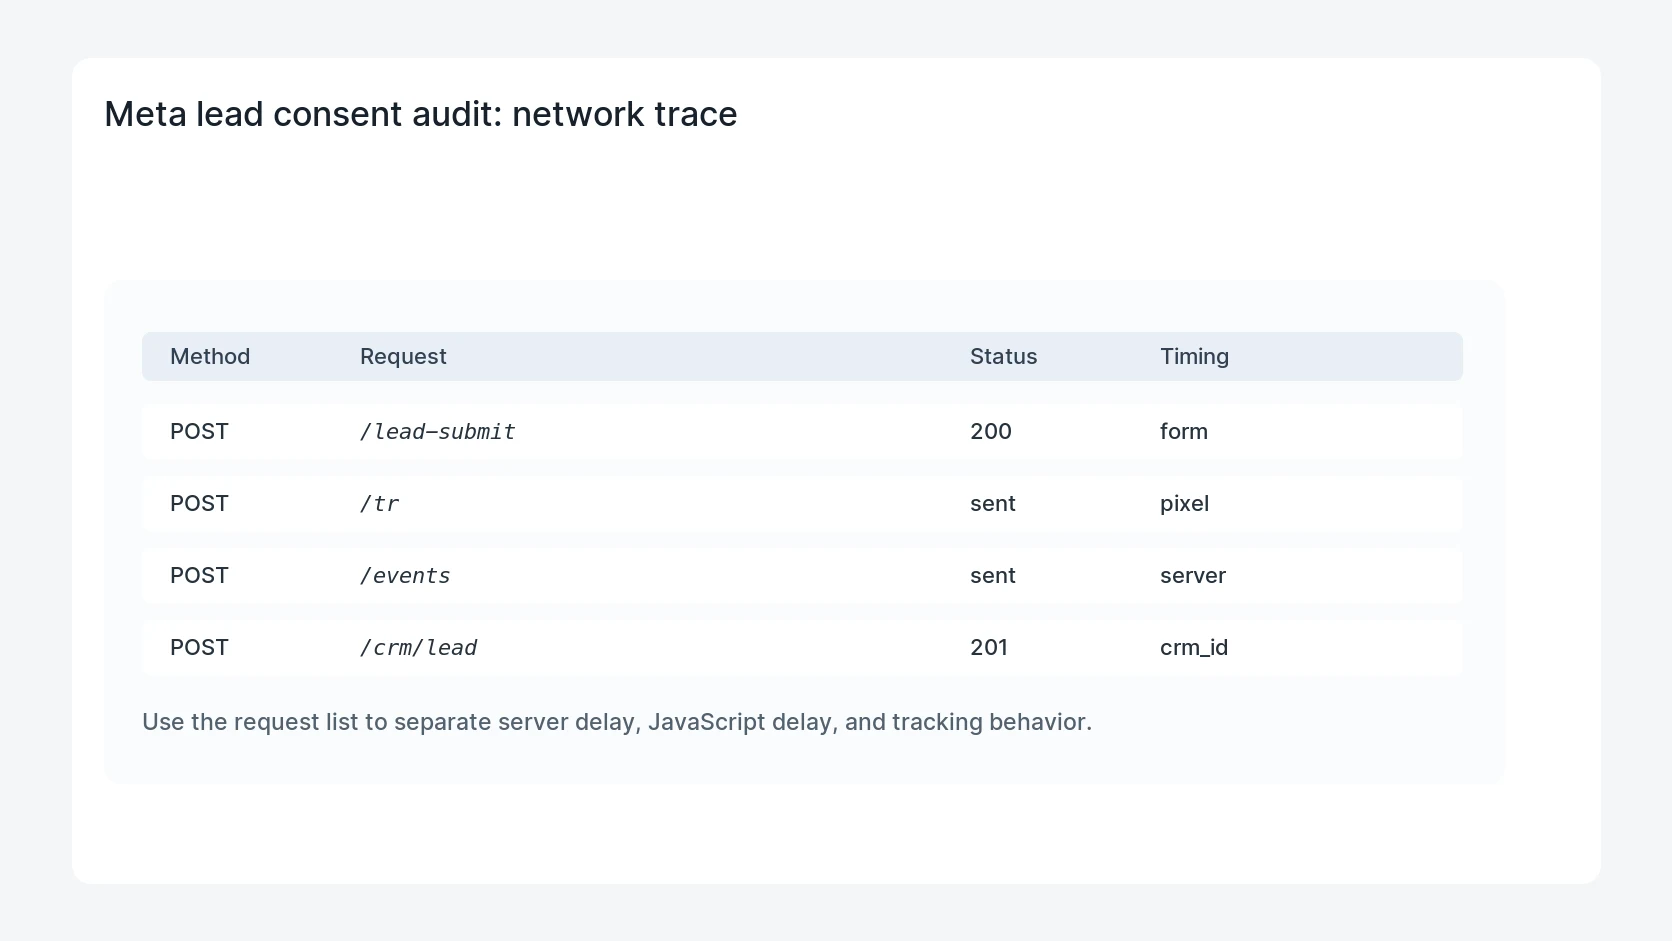
Task: Click the crm_id timing value
Action: pyautogui.click(x=1194, y=647)
